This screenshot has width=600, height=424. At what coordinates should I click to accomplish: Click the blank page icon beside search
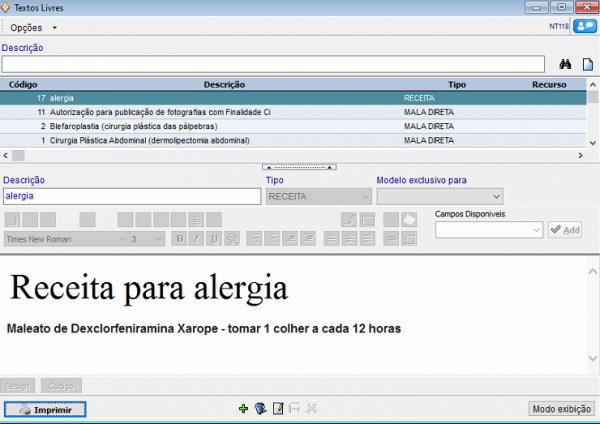pyautogui.click(x=588, y=64)
